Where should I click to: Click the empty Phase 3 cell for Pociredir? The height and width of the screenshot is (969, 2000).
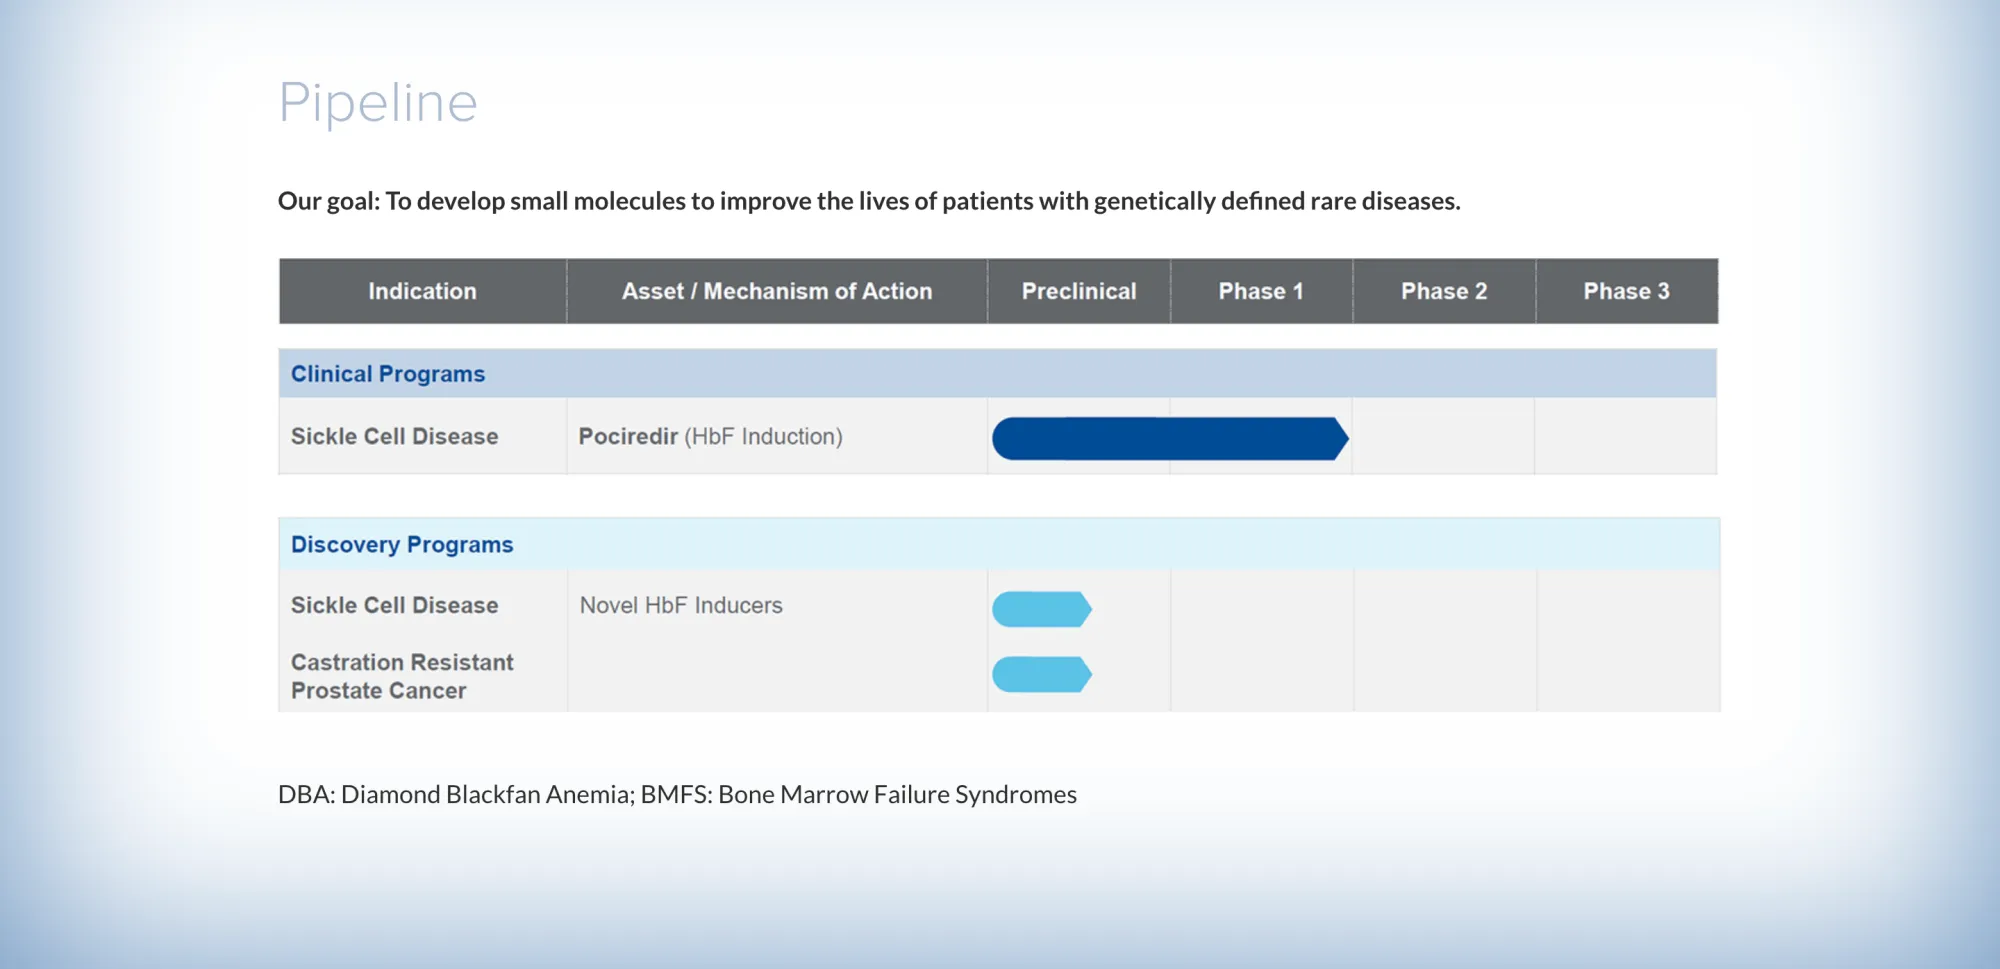[1626, 437]
